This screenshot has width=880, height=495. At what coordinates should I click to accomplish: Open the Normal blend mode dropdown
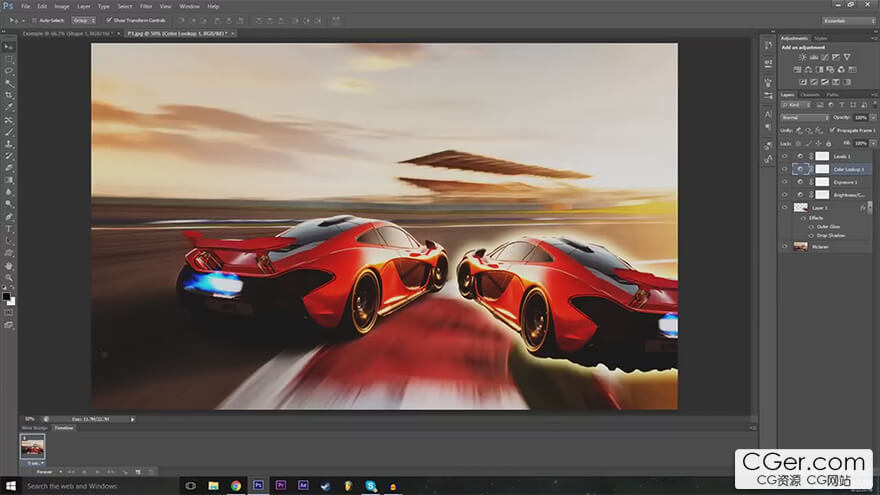click(804, 118)
